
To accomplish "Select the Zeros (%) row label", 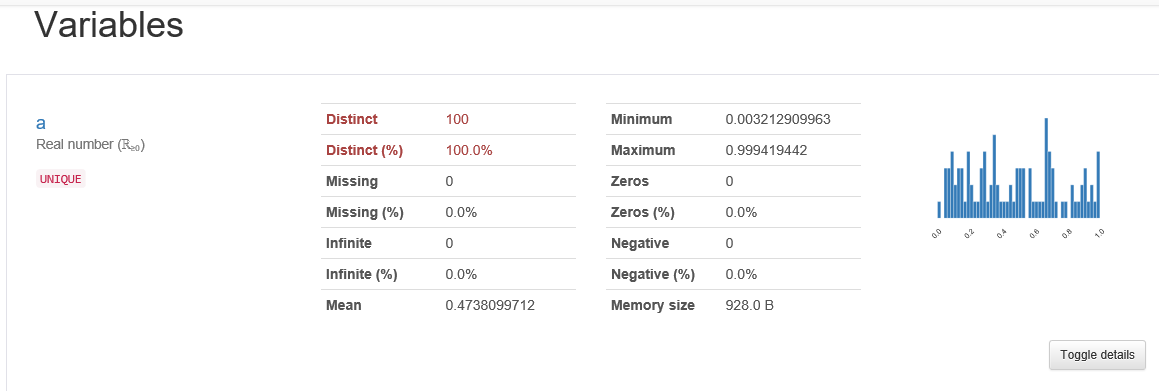I will (642, 212).
